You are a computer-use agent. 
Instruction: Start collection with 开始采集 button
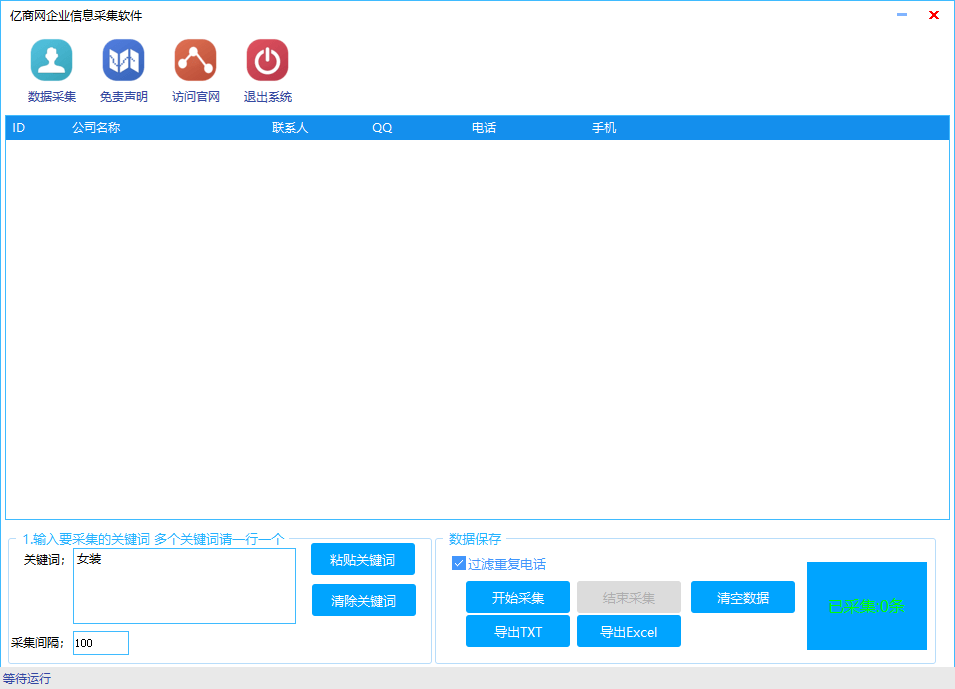coord(518,597)
